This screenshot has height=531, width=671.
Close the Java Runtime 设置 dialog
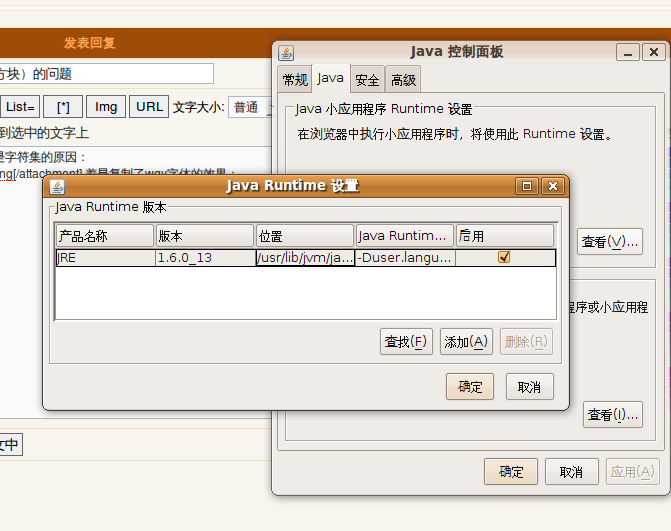point(553,186)
